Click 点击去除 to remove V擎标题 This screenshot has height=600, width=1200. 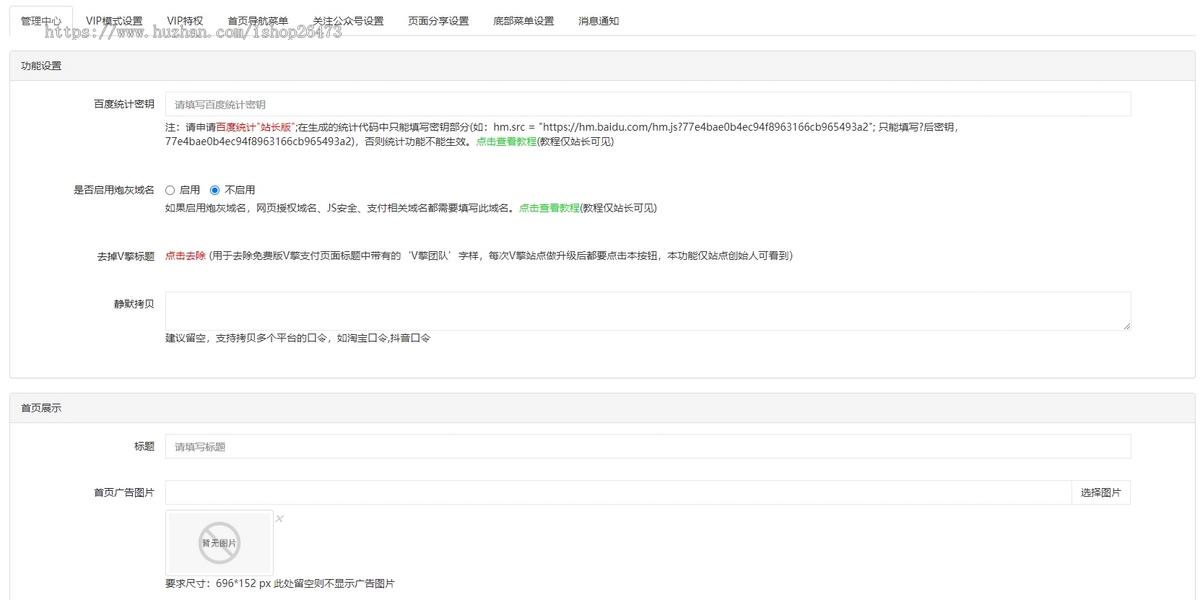click(185, 256)
